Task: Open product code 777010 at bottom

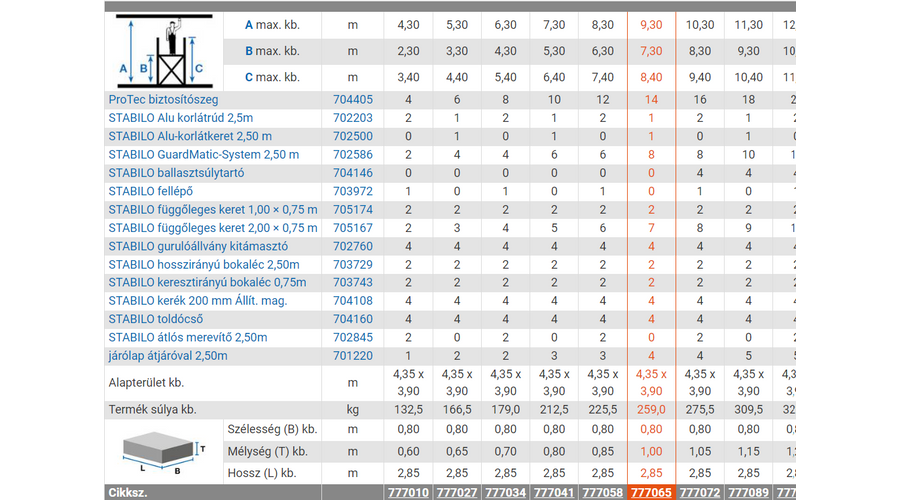Action: pyautogui.click(x=407, y=492)
